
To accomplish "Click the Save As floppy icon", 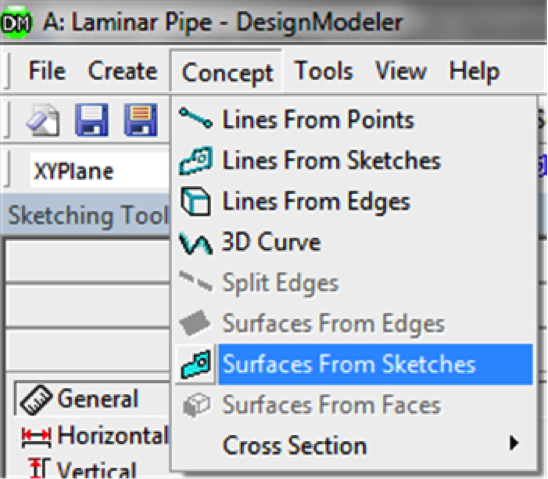I will coord(141,119).
